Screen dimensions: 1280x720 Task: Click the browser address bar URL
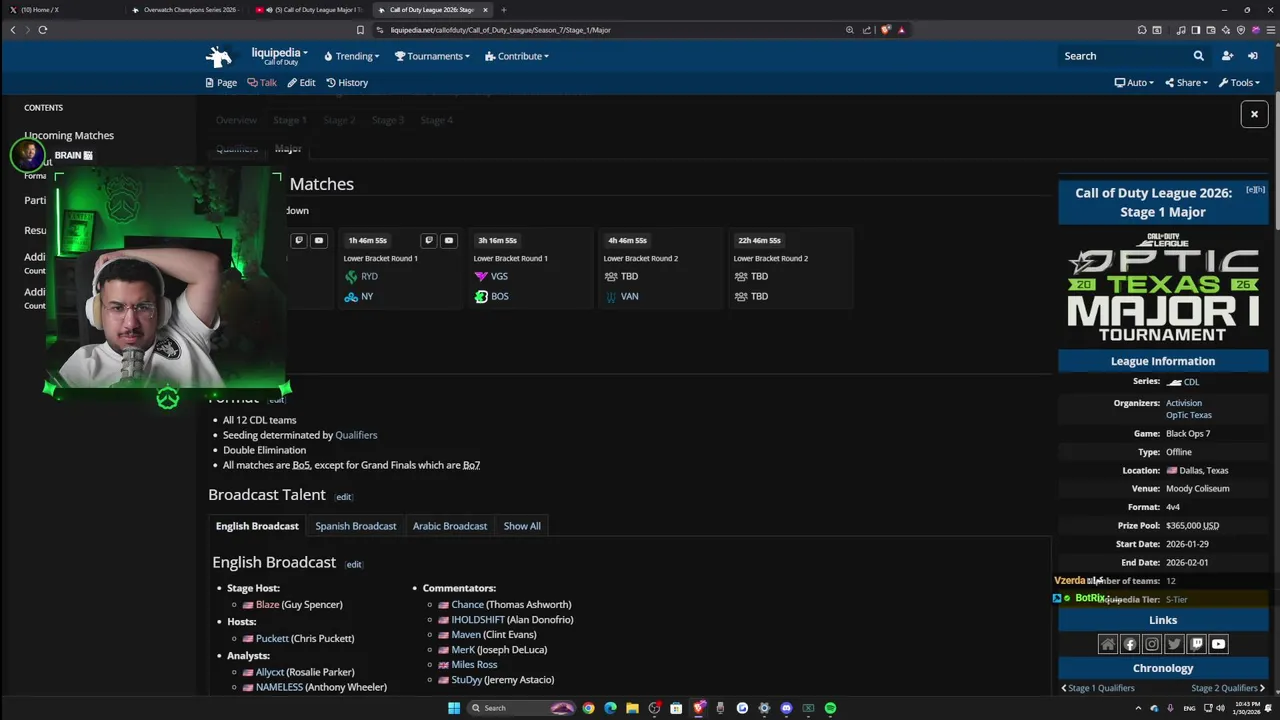(500, 30)
